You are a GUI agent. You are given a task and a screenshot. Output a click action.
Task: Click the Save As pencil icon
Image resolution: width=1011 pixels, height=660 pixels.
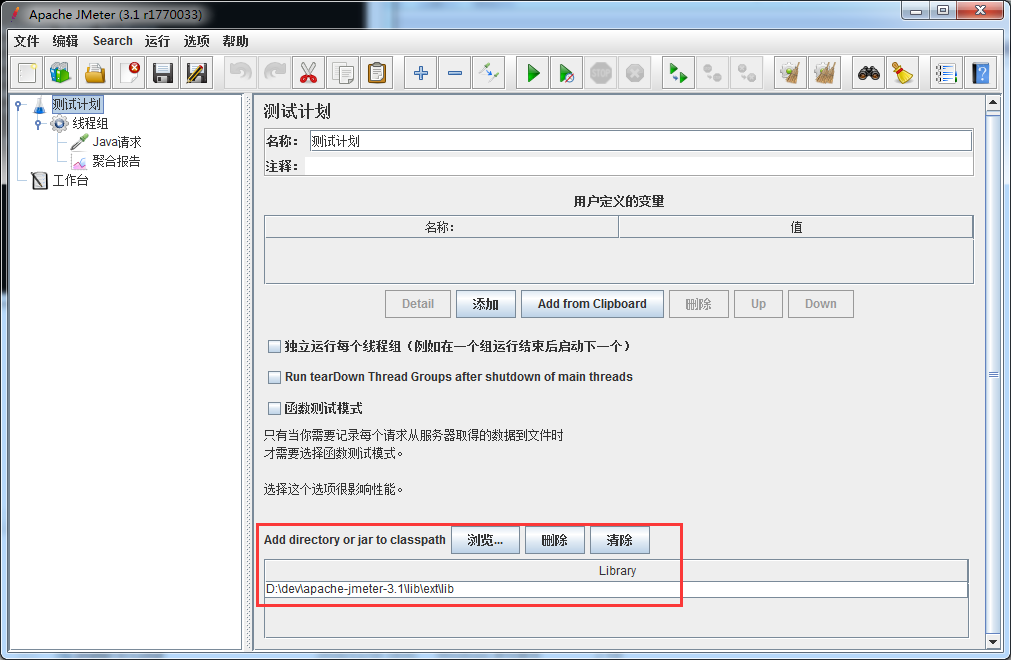(197, 73)
